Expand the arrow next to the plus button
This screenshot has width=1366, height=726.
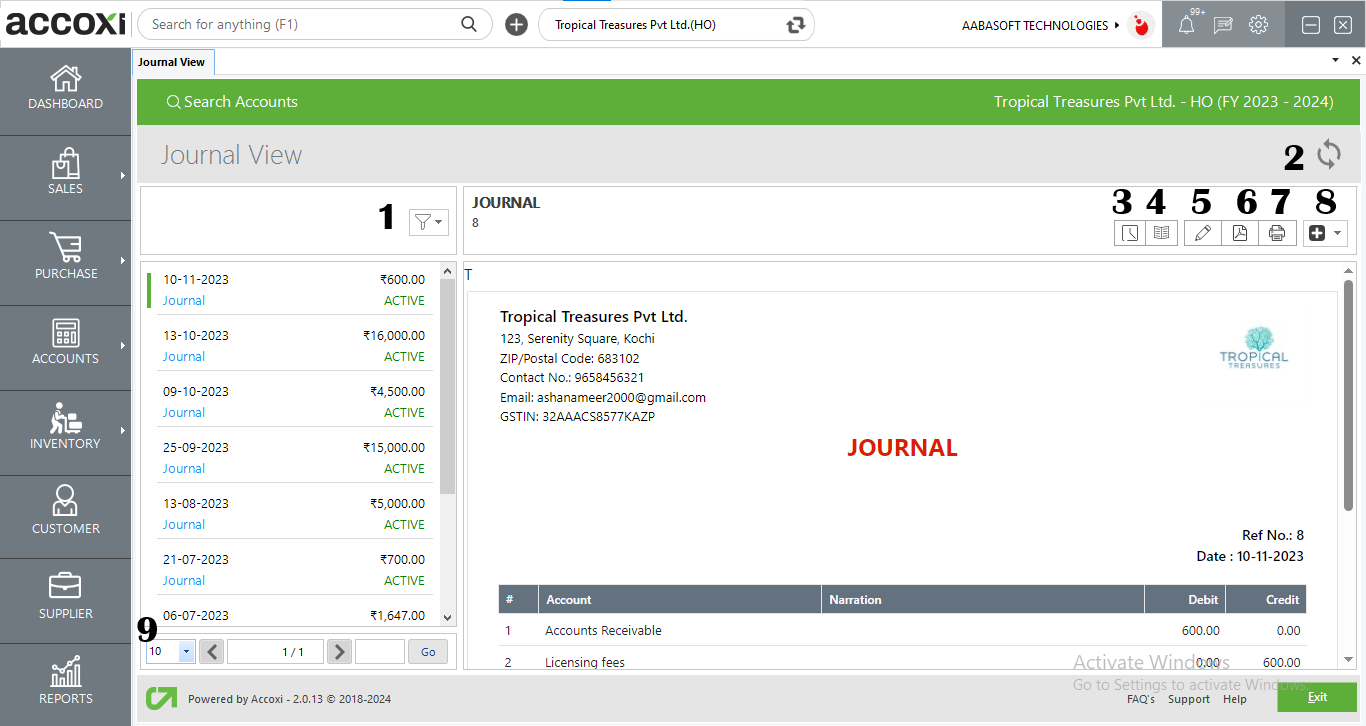click(x=1337, y=232)
